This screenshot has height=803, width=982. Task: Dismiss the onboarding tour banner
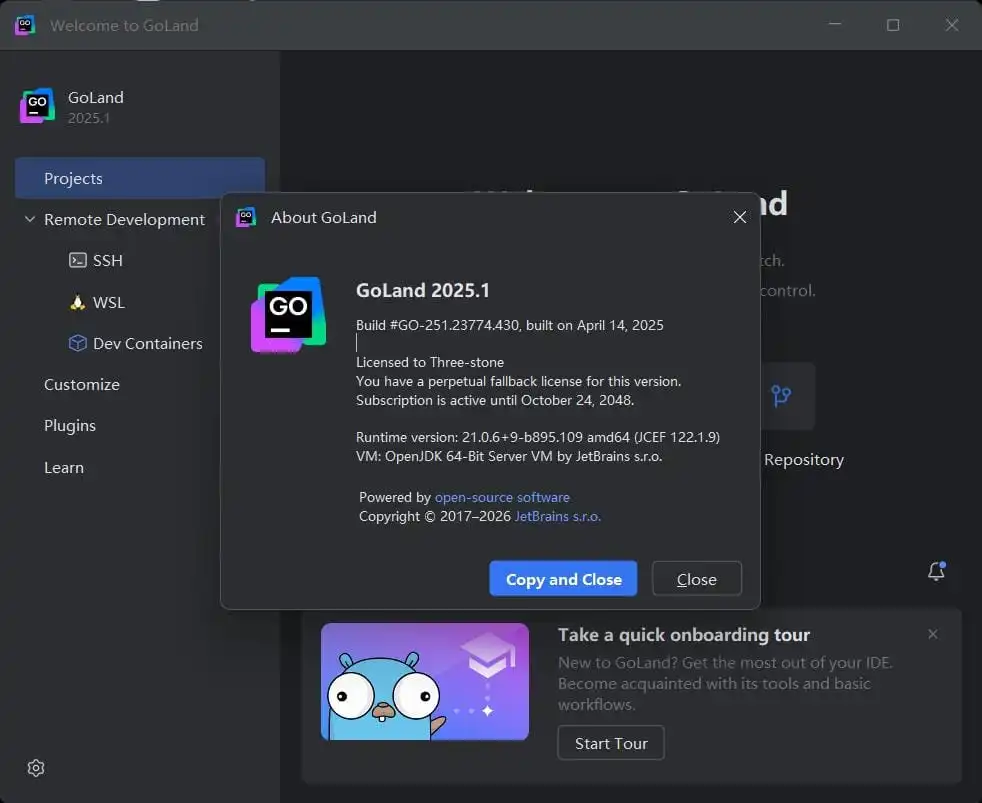[933, 634]
